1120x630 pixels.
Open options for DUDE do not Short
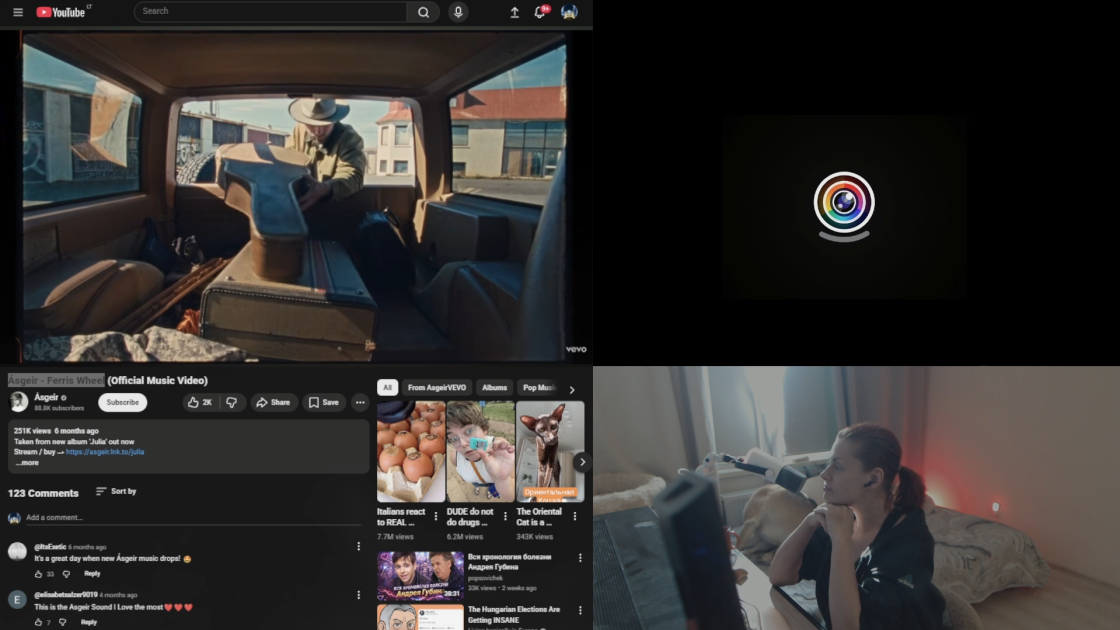click(505, 516)
